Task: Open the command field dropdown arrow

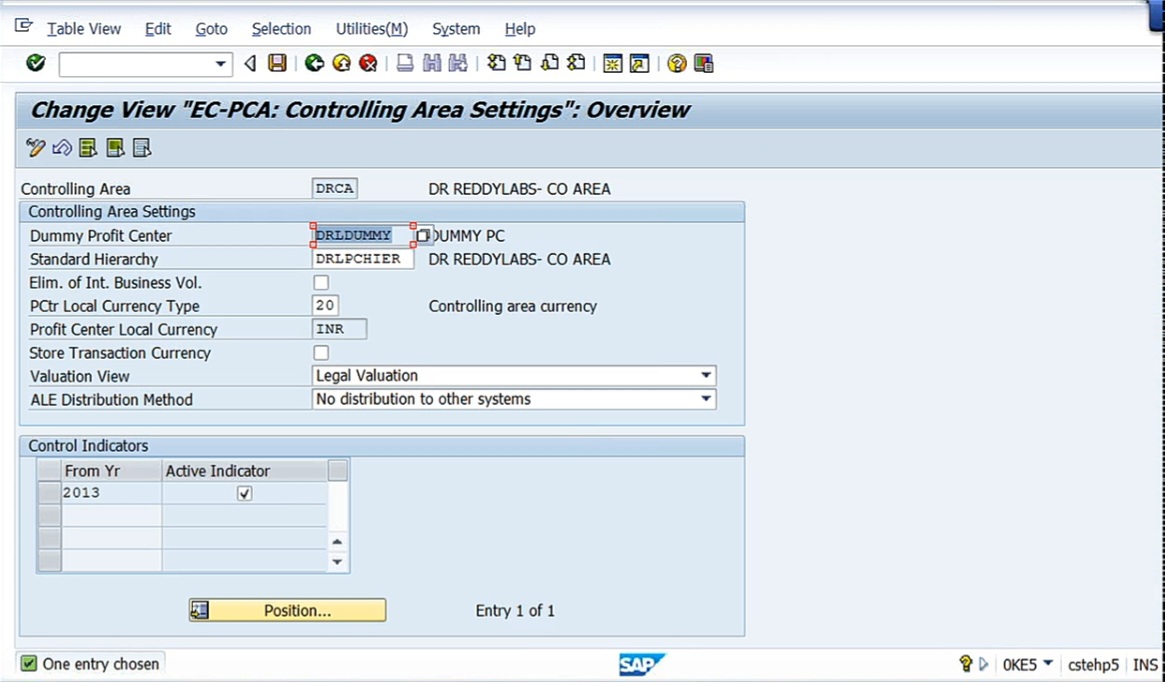Action: coord(220,64)
